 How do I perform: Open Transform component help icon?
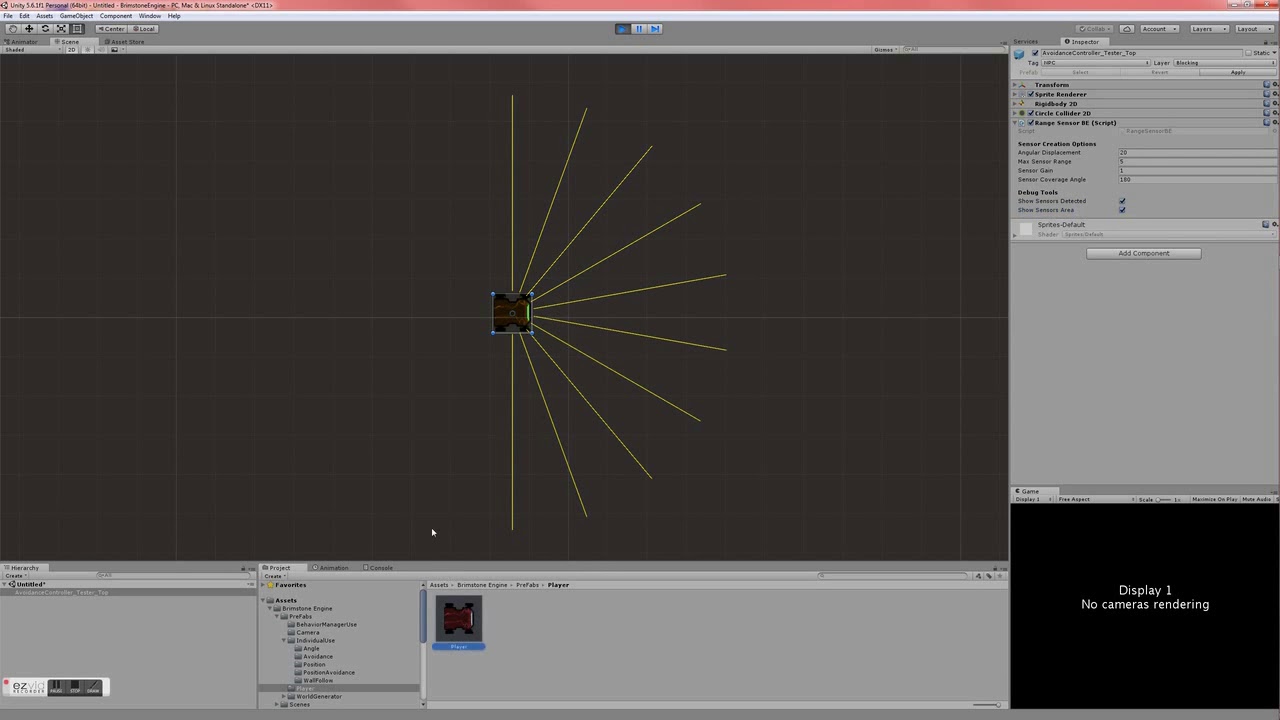coord(1266,85)
